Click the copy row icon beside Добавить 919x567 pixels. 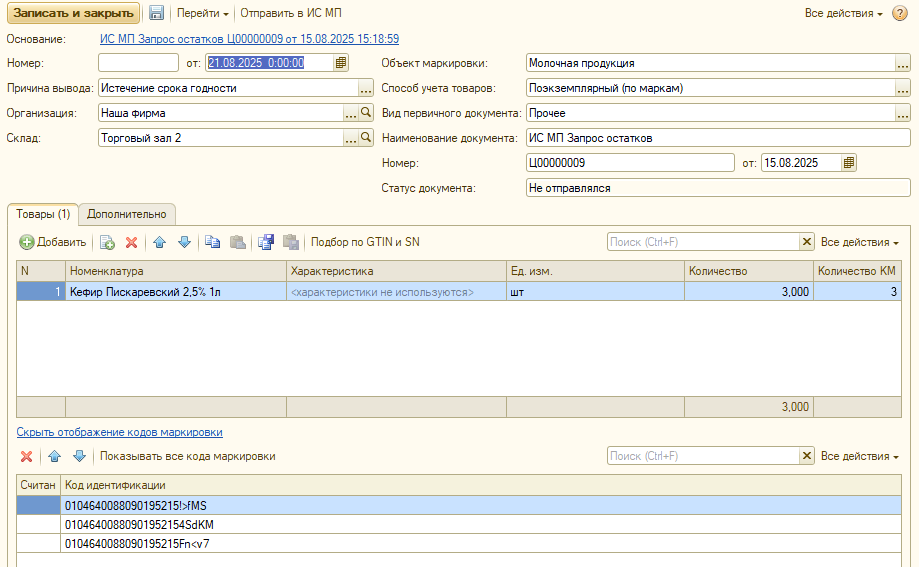(x=107, y=242)
